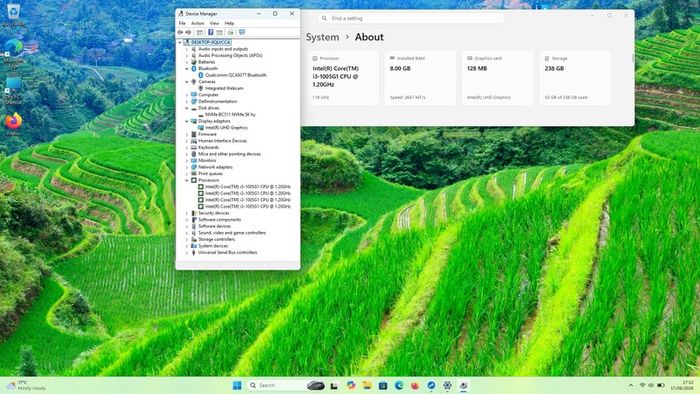Click the Batteries category icon

(x=194, y=62)
